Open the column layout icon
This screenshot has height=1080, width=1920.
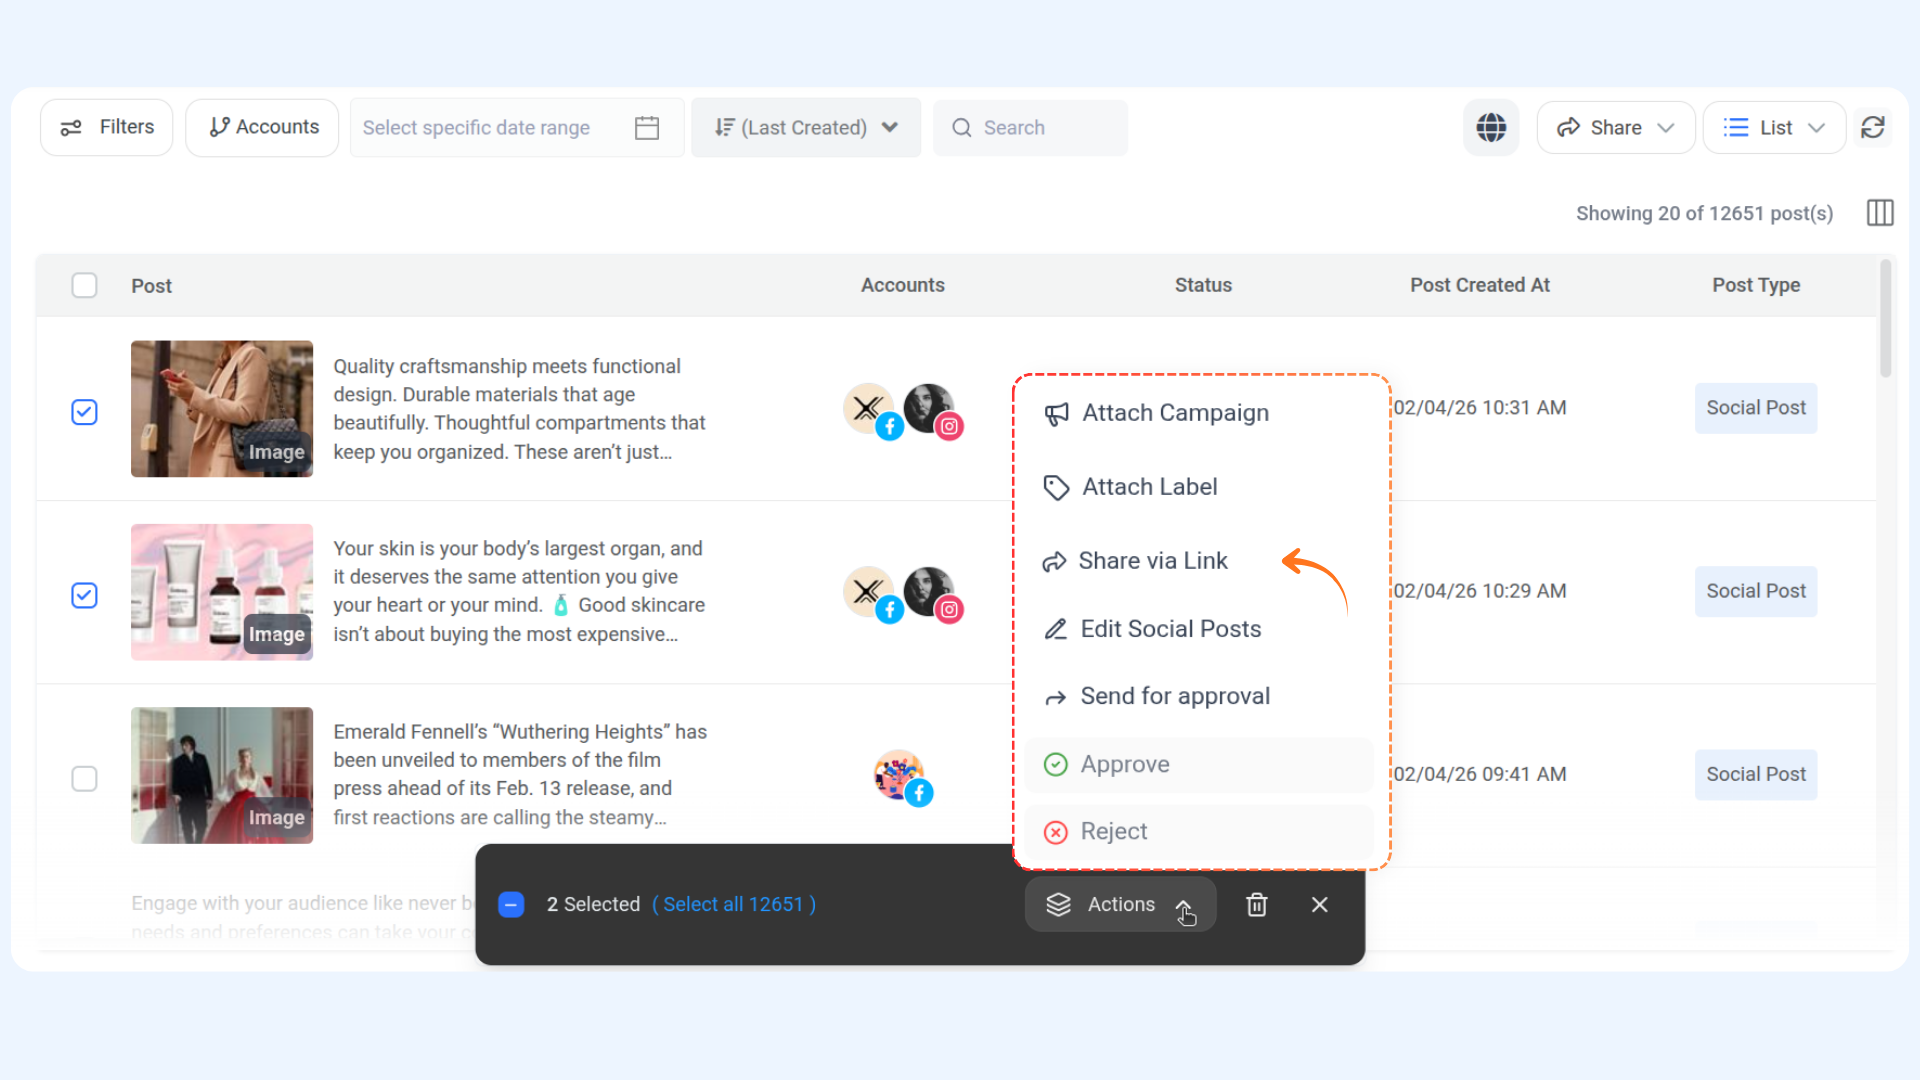[1880, 213]
